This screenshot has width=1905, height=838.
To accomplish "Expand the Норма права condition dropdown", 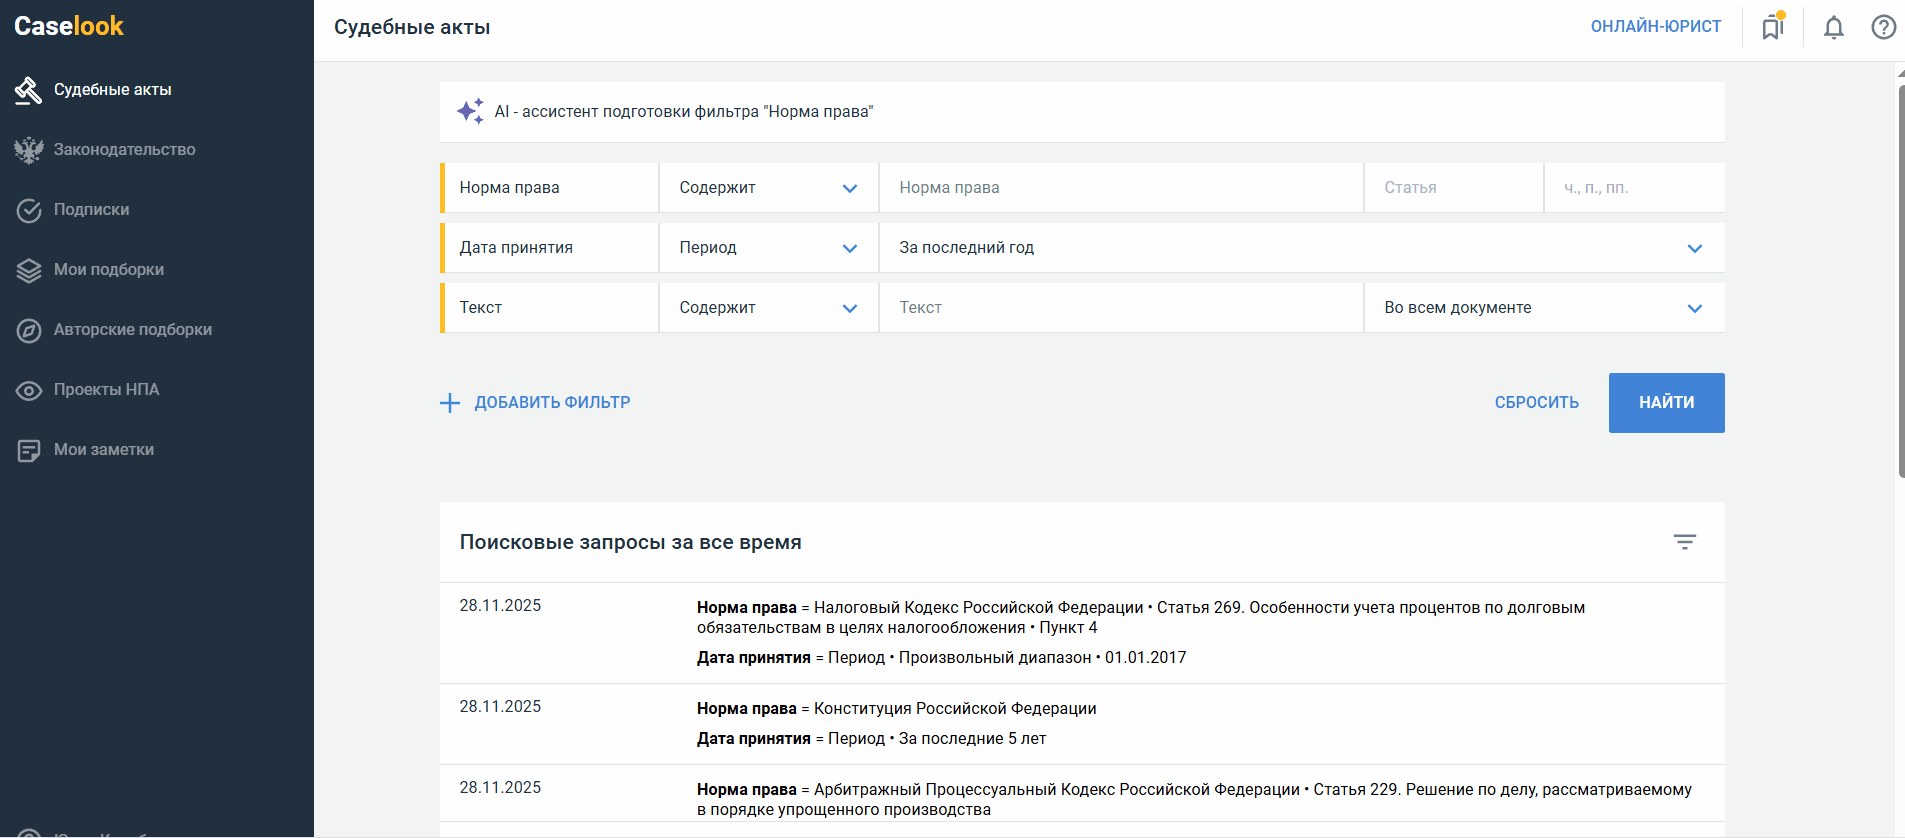I will coord(768,188).
